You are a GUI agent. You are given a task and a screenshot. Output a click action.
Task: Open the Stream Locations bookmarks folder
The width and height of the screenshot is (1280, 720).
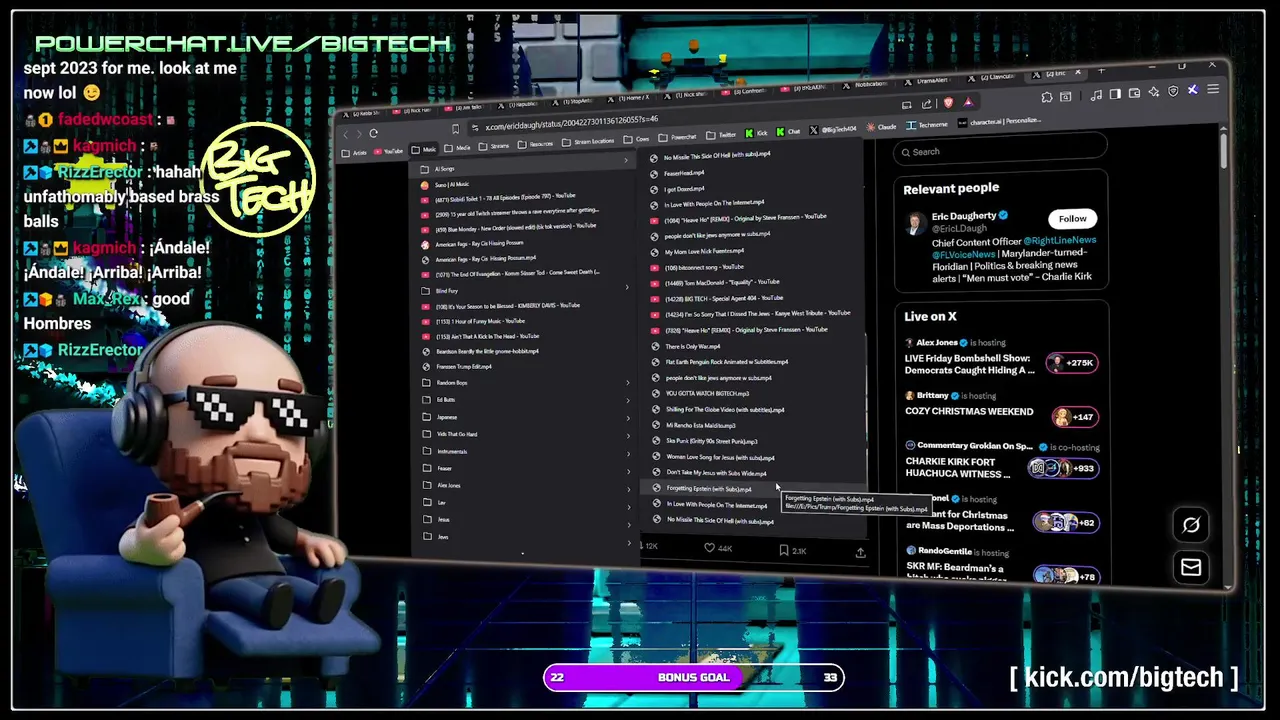[588, 142]
